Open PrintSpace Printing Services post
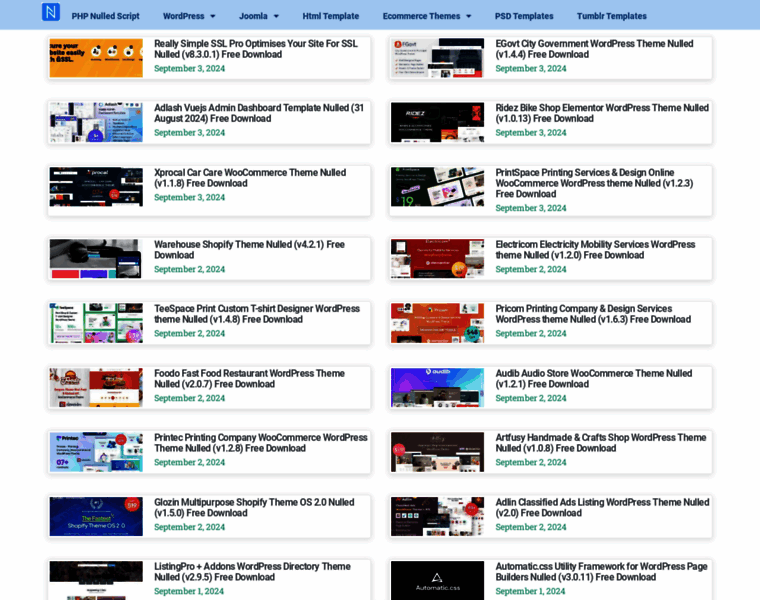The image size is (760, 600). (594, 183)
